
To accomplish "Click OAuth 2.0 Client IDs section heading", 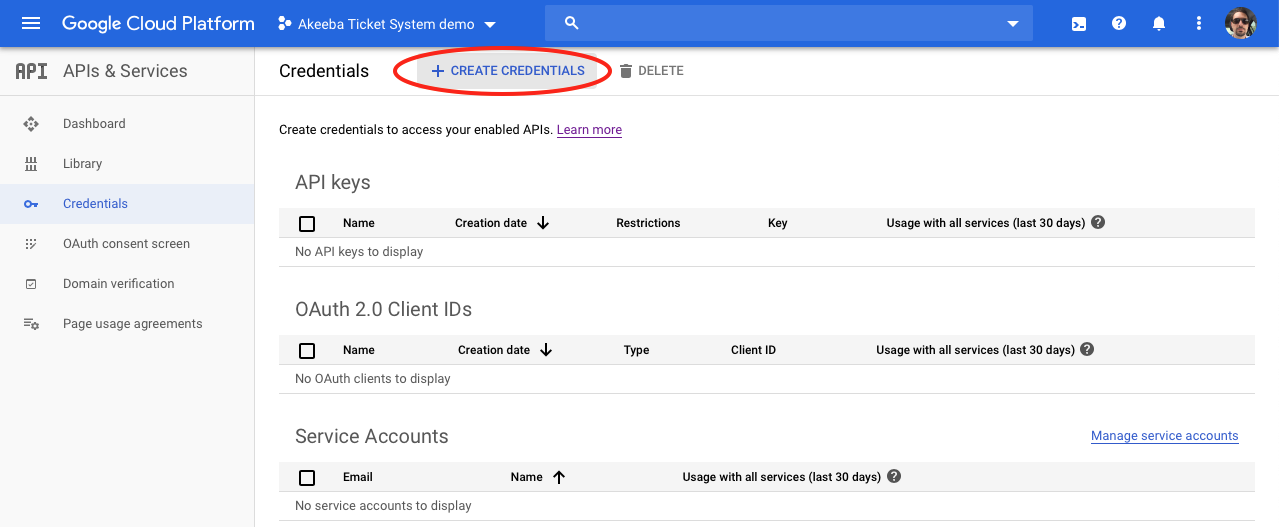I will [x=383, y=309].
